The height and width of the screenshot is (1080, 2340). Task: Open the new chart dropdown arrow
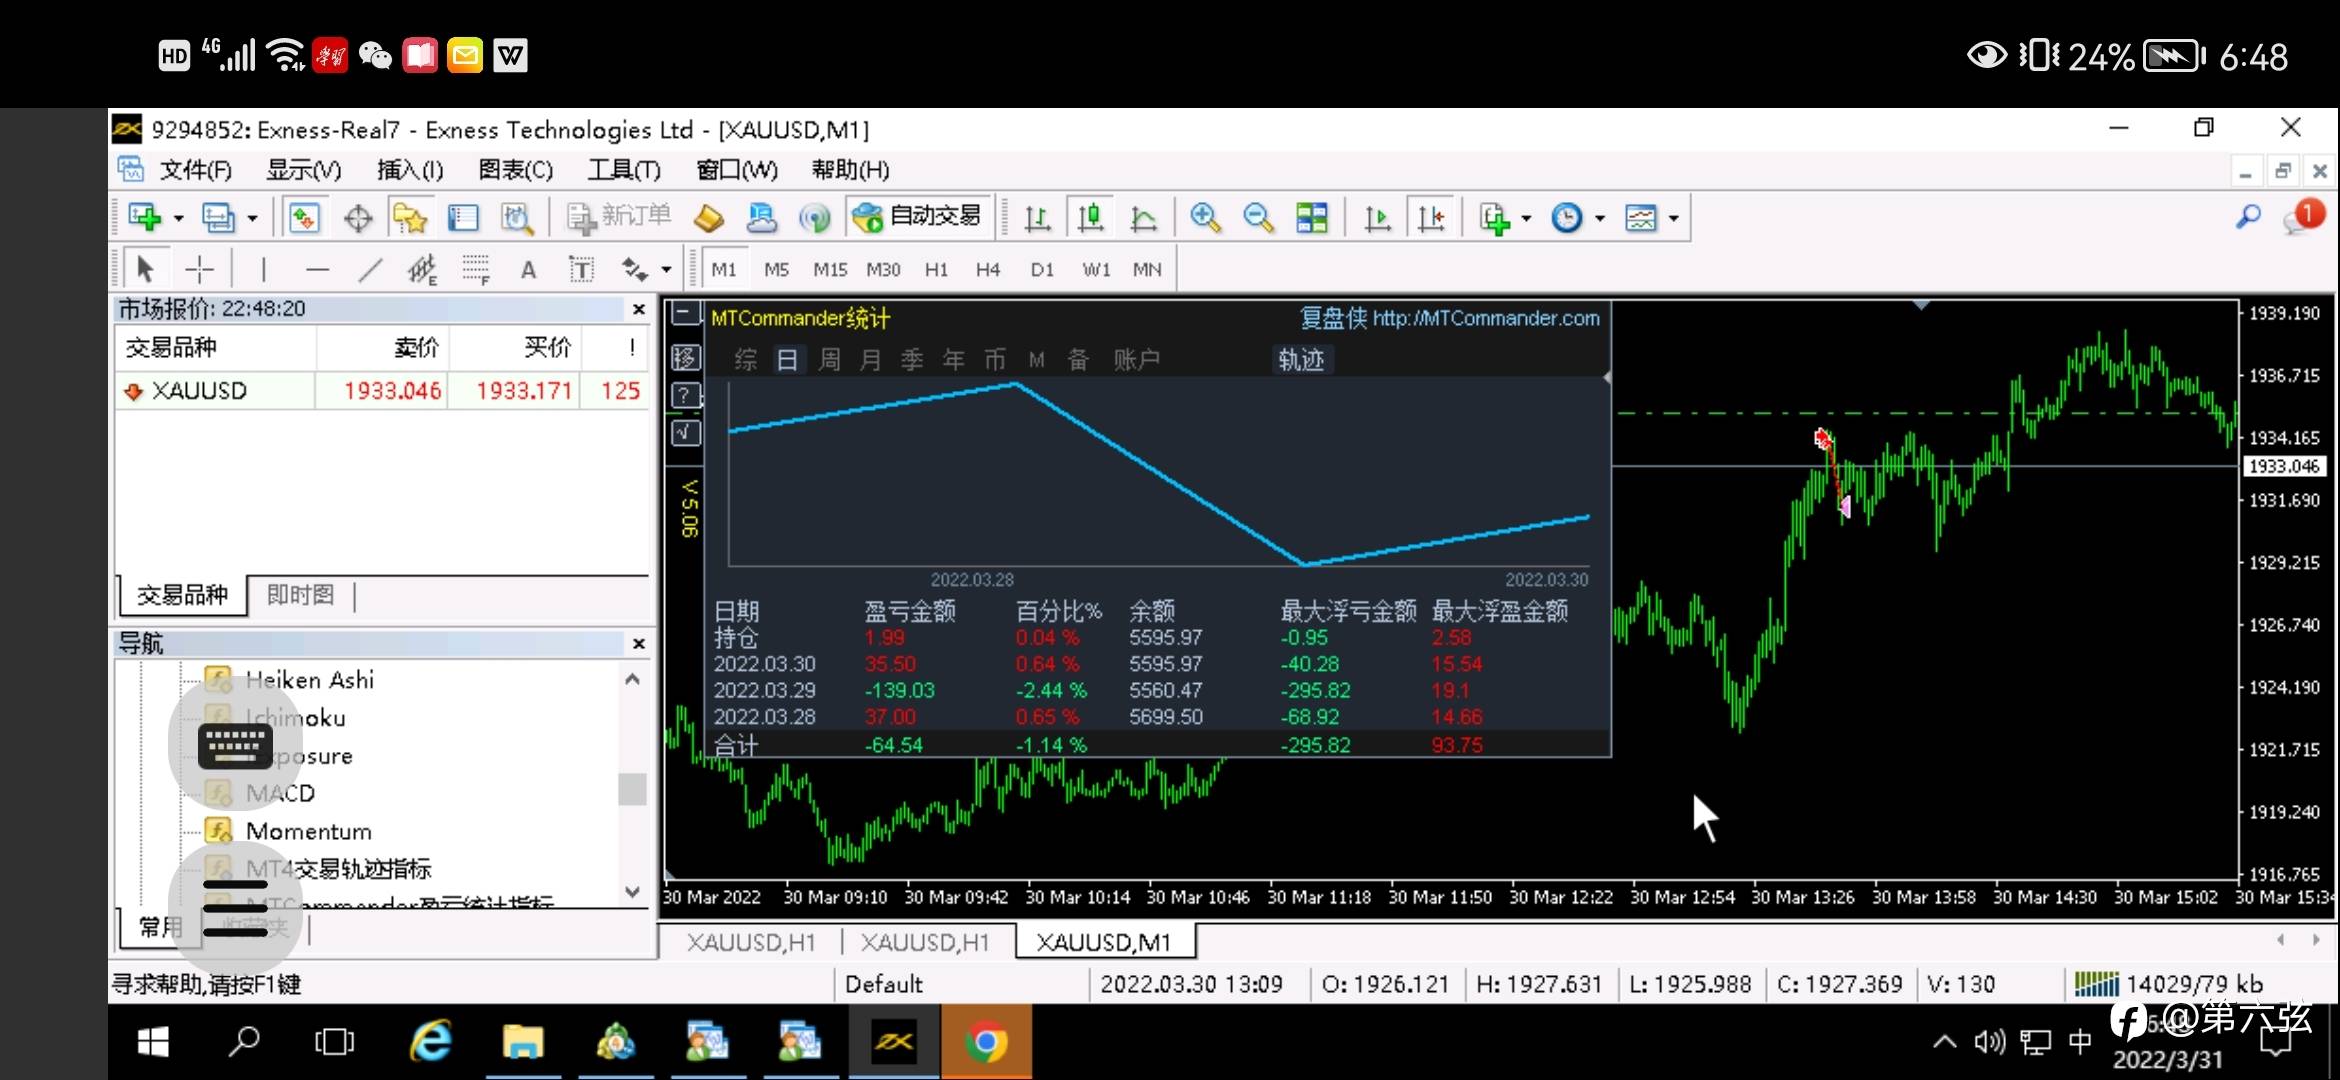coord(179,218)
